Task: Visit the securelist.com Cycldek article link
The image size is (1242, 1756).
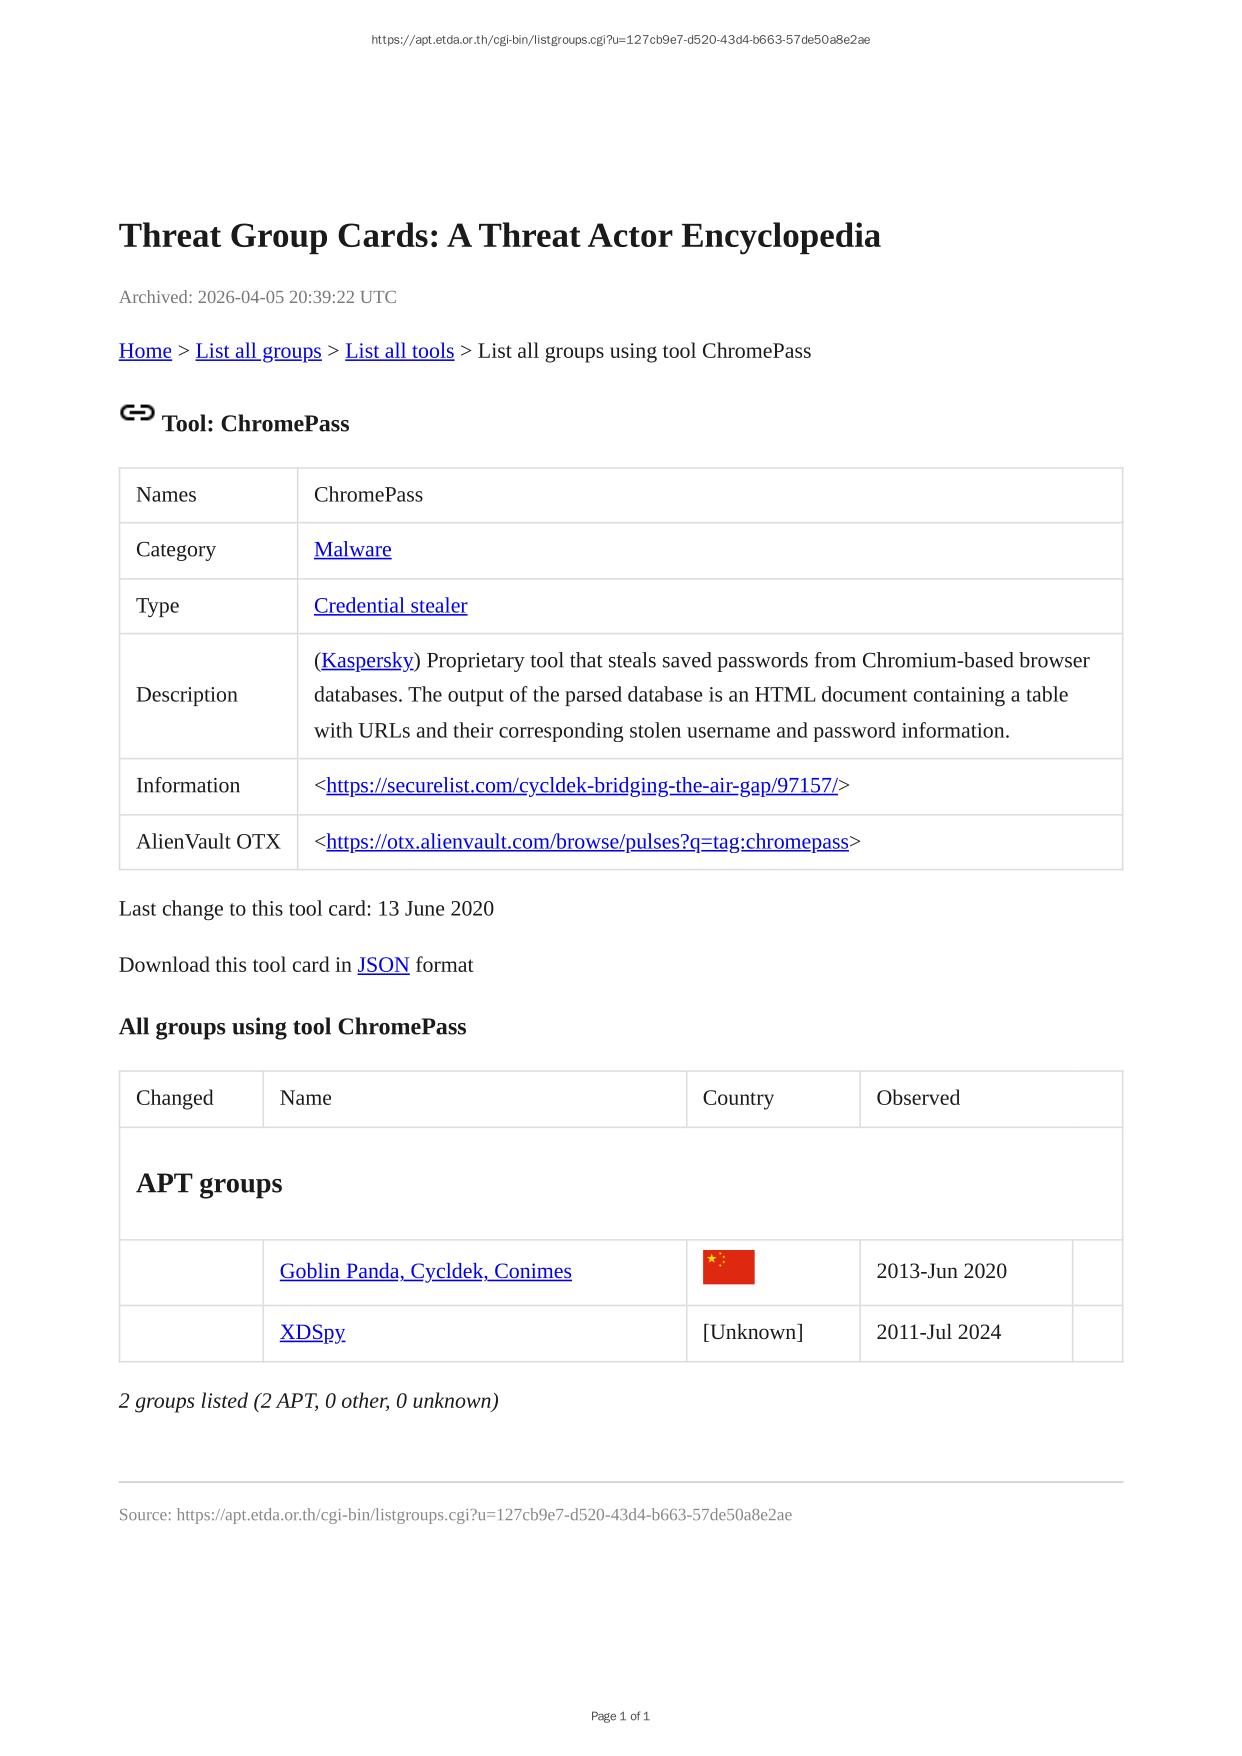Action: tap(581, 786)
